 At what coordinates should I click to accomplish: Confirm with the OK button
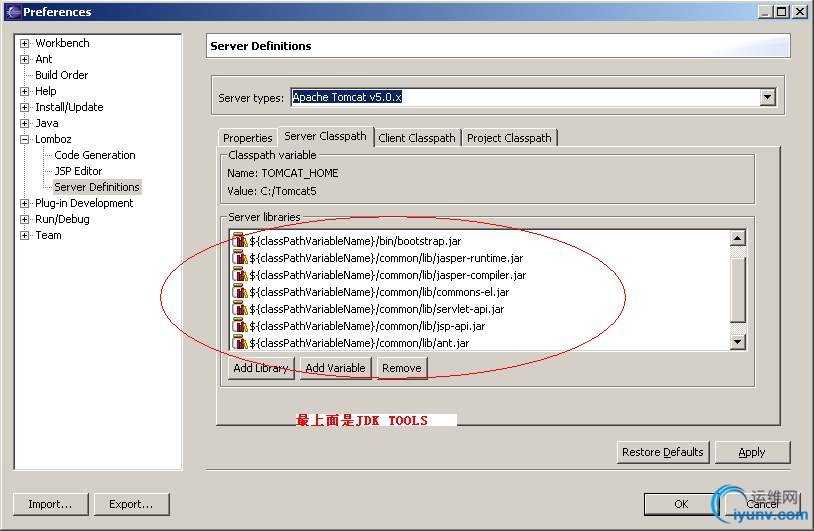tap(681, 504)
